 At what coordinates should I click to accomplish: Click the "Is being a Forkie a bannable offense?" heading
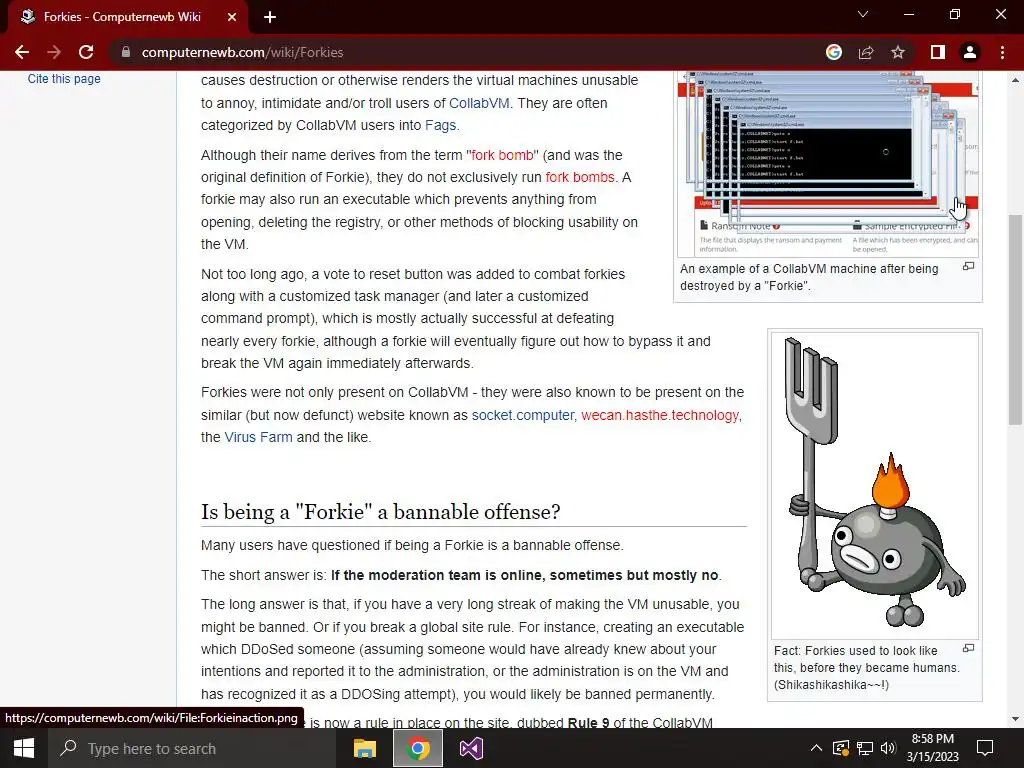click(381, 511)
